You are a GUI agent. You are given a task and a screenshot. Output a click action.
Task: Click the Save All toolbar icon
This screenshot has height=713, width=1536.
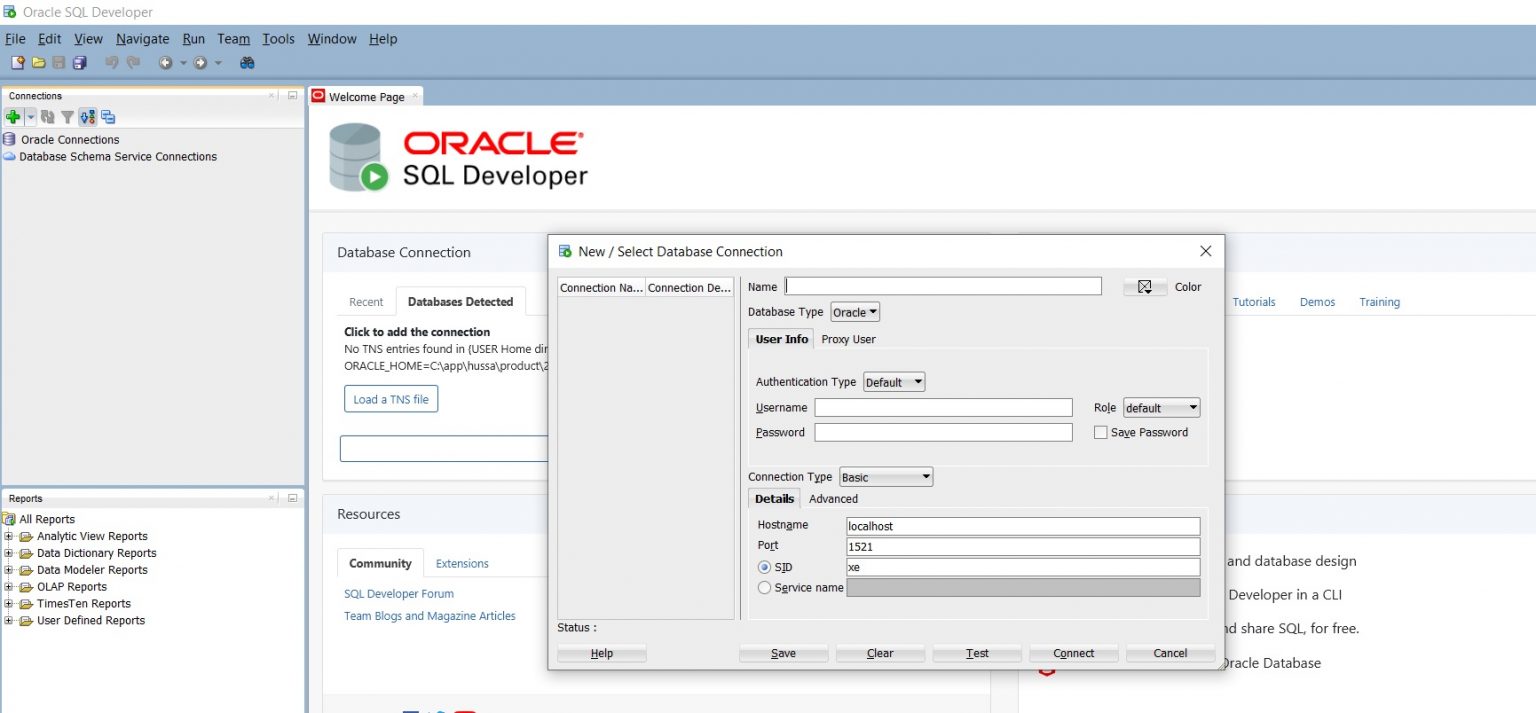[x=79, y=62]
